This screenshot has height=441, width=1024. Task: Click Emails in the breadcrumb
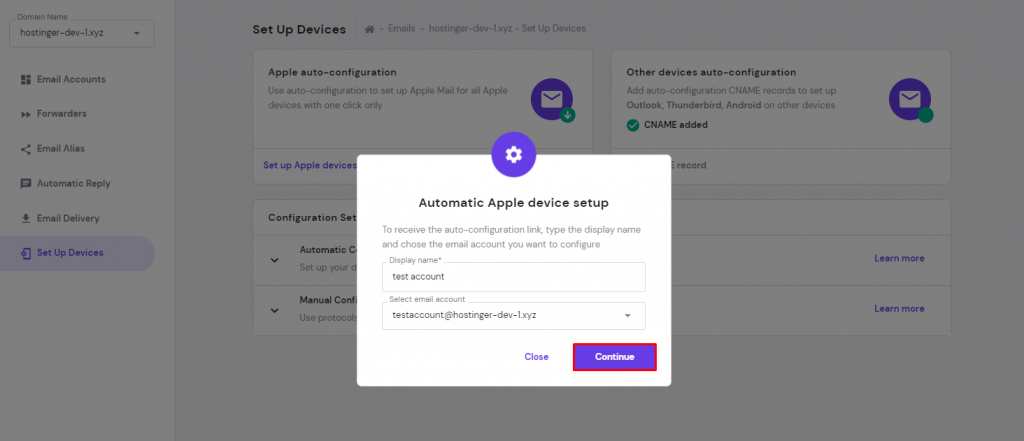tap(401, 29)
